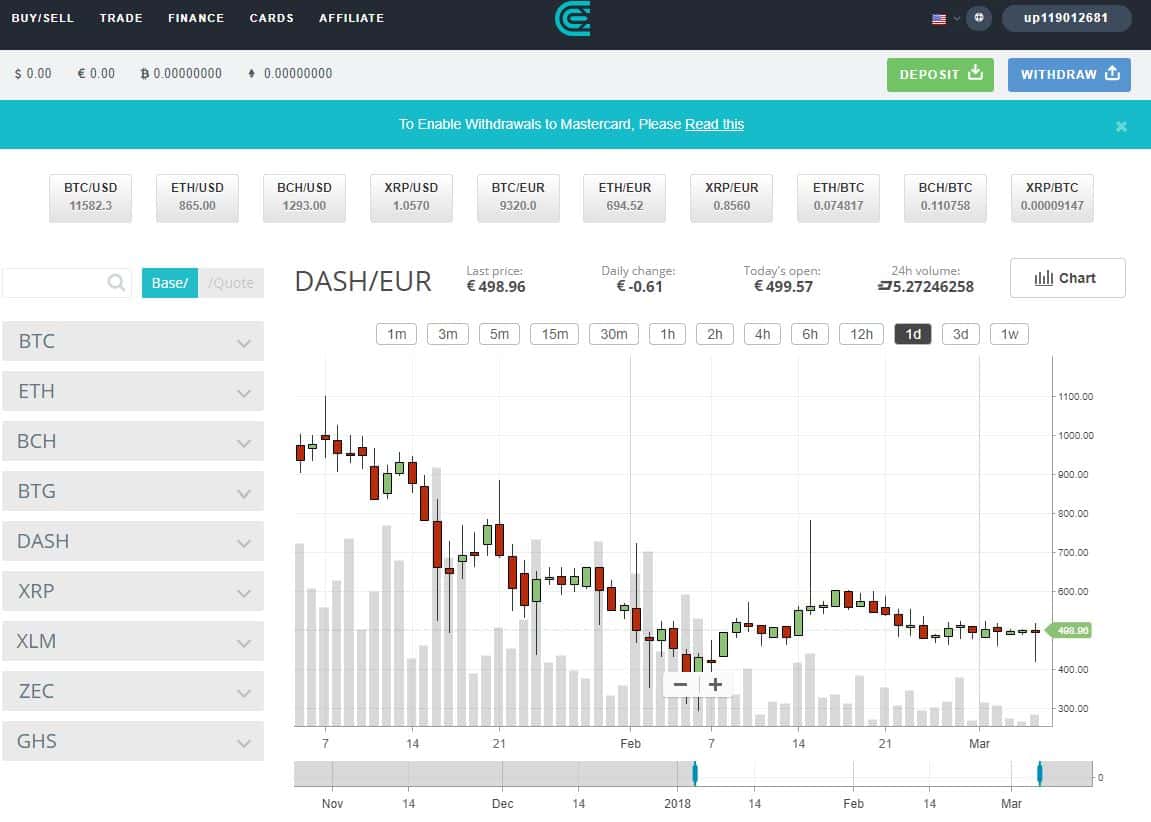Select the BTC/USD ticker tile
The width and height of the screenshot is (1151, 822).
(91, 197)
